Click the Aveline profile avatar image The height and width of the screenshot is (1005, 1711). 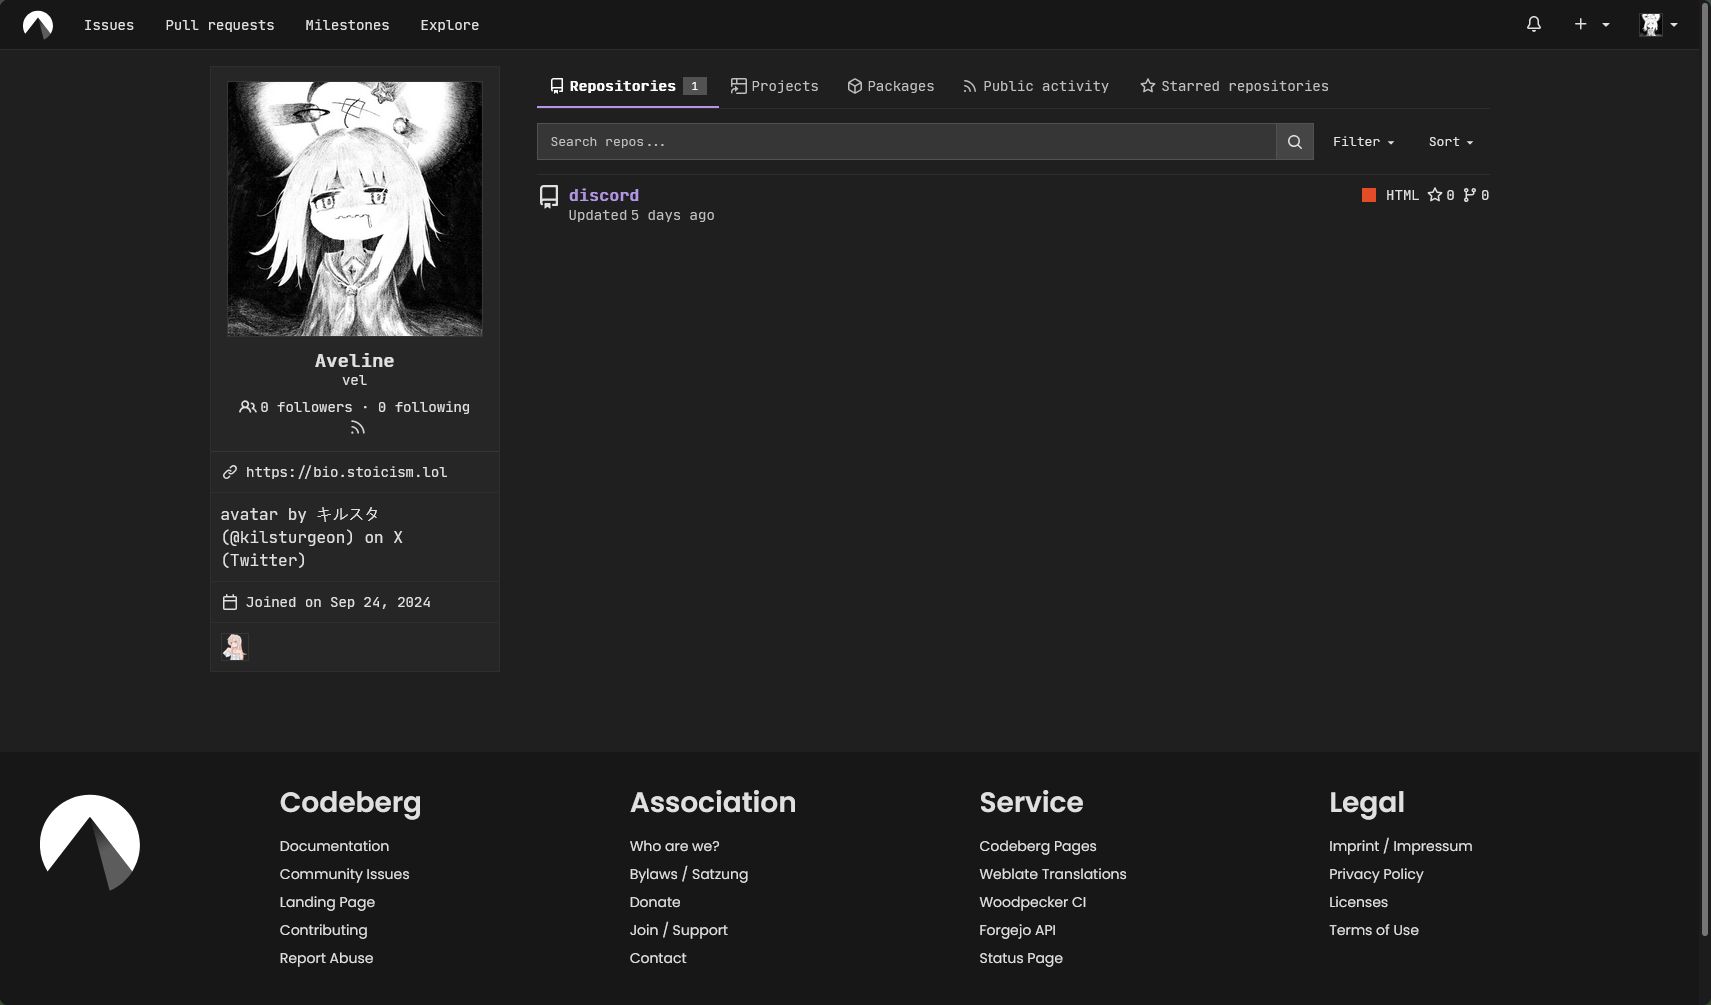tap(355, 209)
